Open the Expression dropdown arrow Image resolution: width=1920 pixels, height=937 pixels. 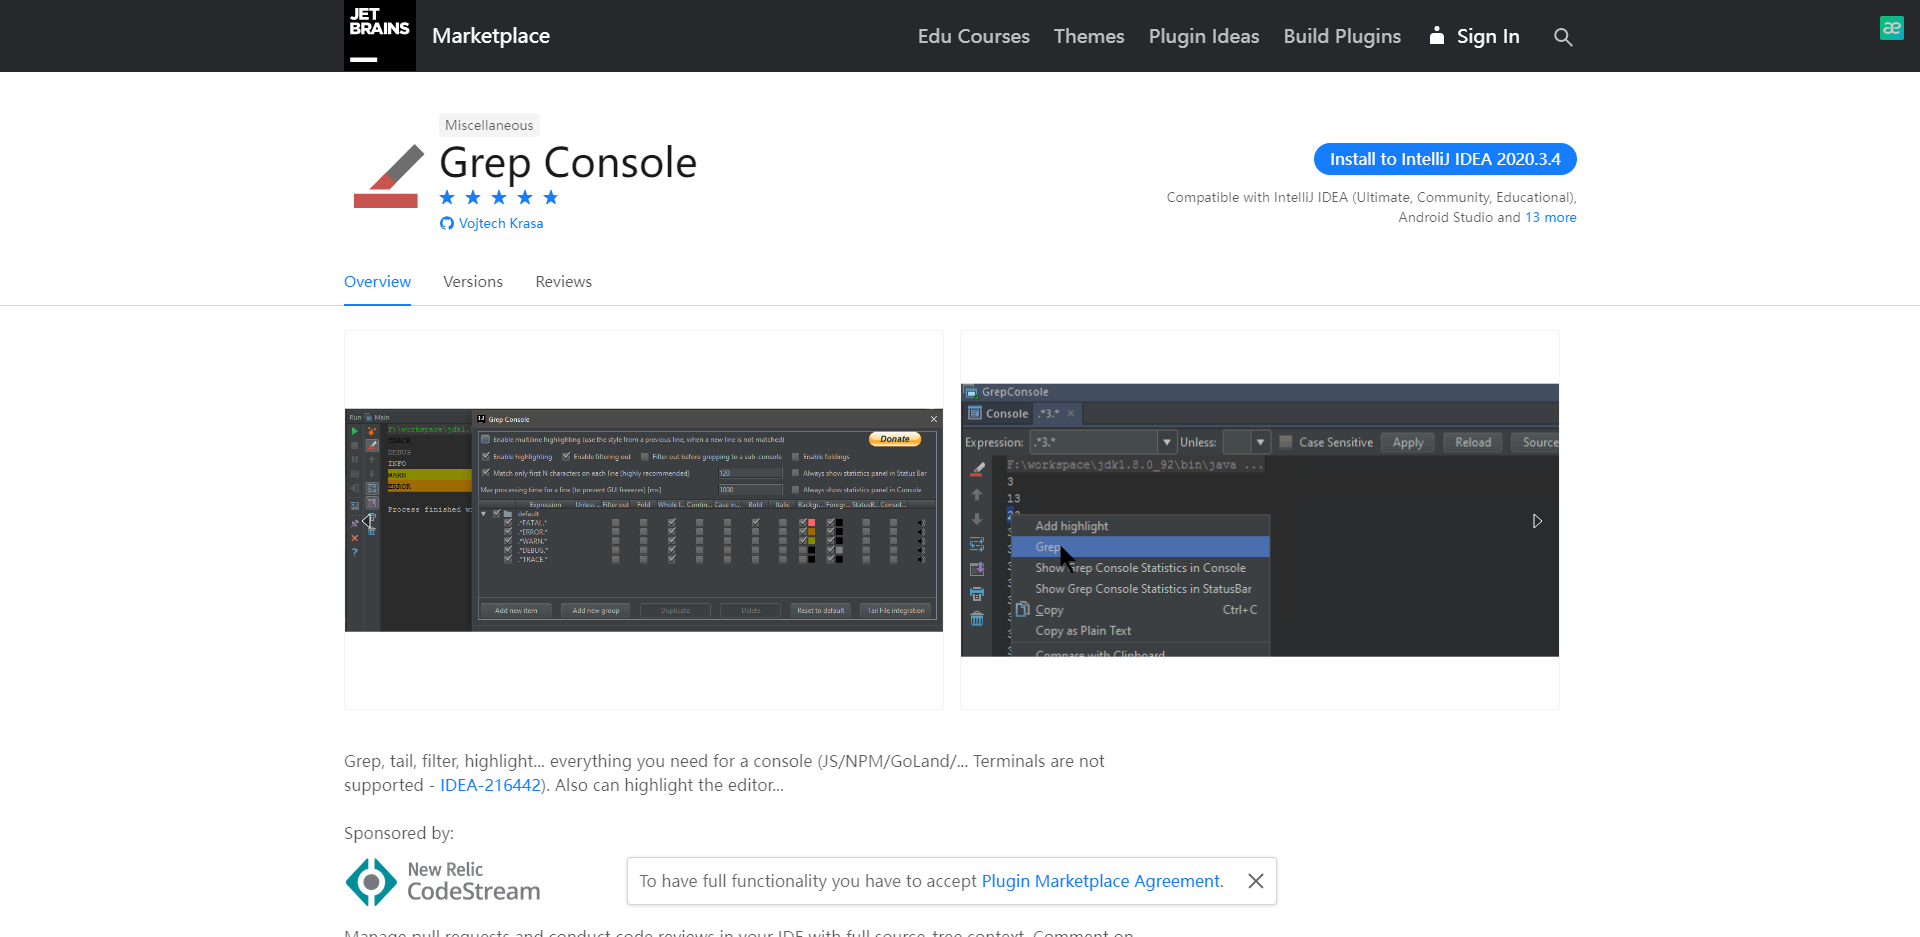[1166, 442]
